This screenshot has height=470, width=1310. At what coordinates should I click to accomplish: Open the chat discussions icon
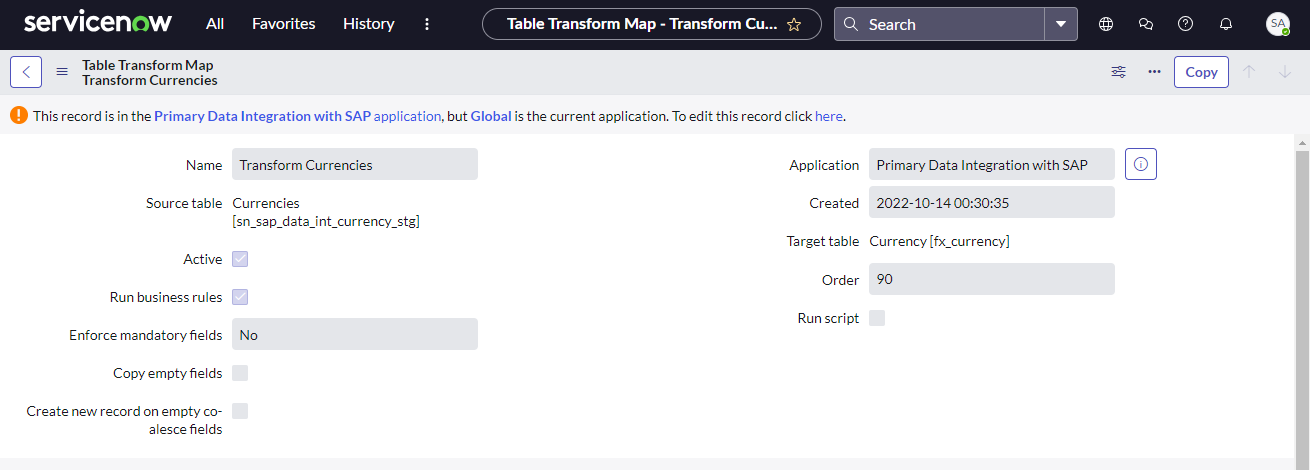(1146, 24)
